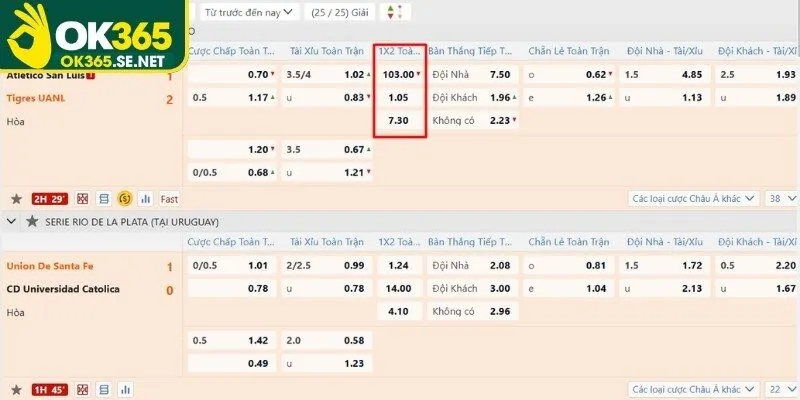Open the Tigres UANL team name

[36, 98]
